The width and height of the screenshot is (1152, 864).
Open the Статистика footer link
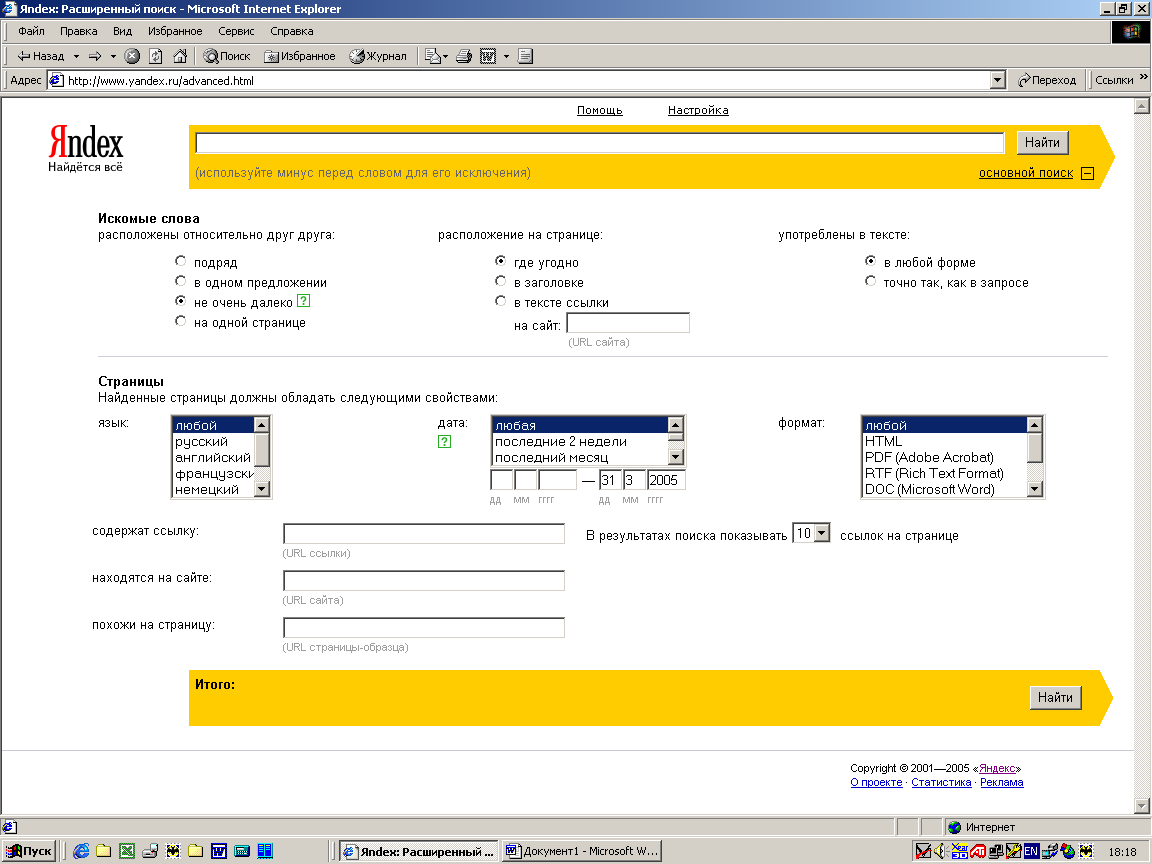[941, 782]
